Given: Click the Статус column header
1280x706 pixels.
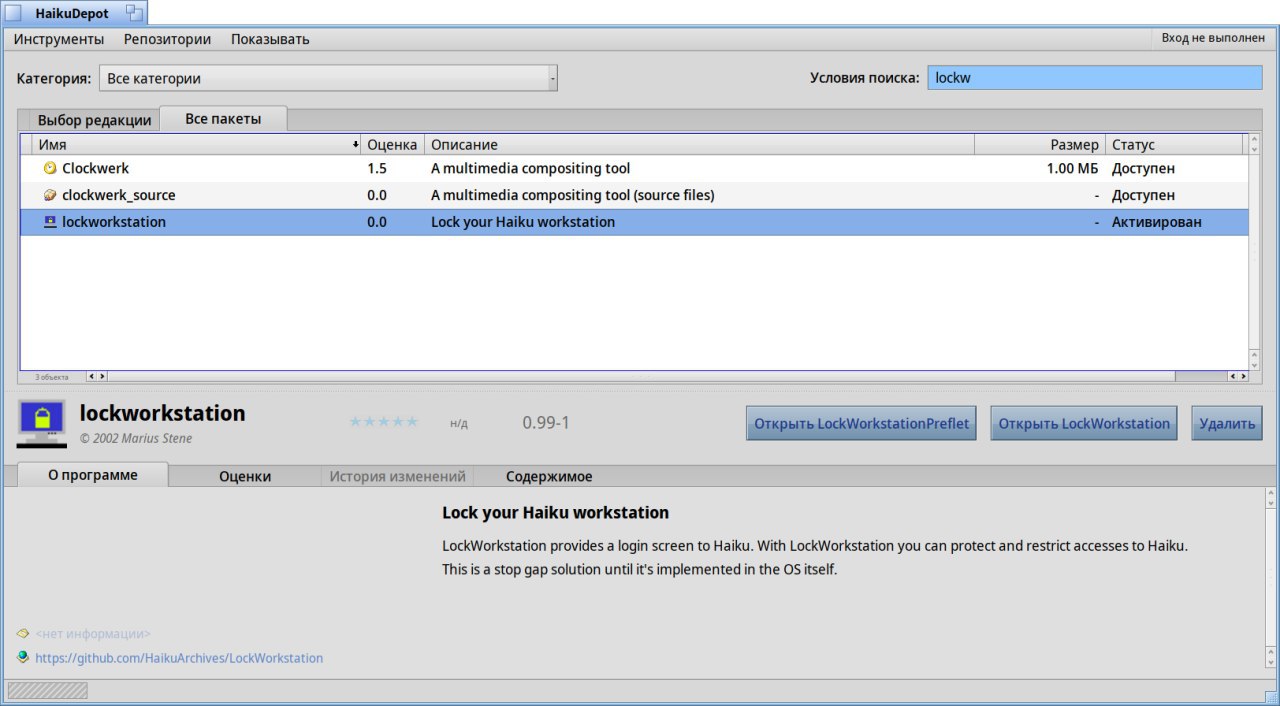Looking at the screenshot, I should [x=1174, y=145].
